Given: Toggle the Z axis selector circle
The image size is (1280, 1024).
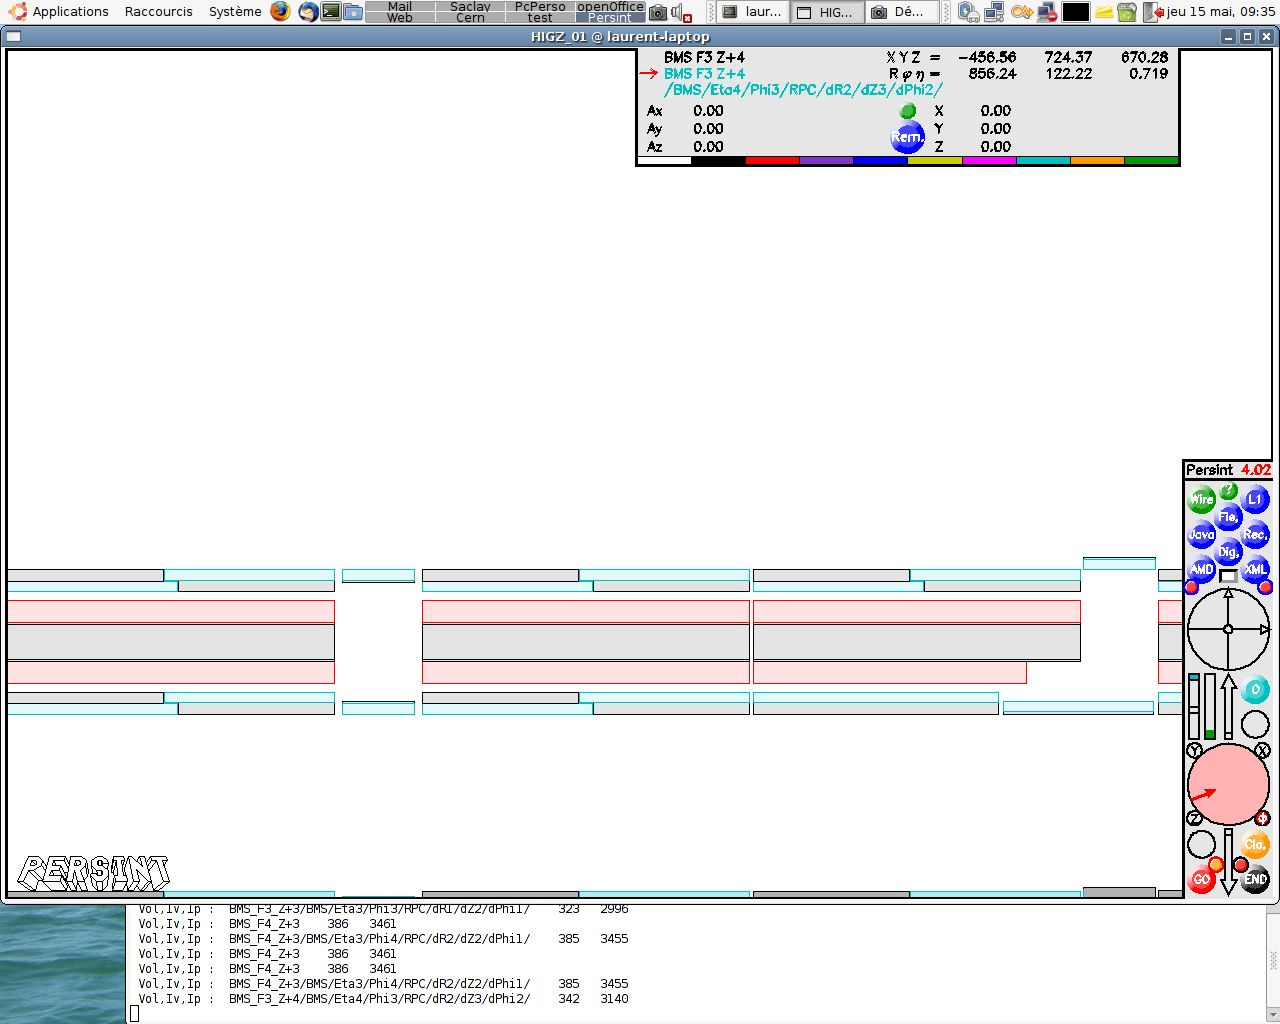Looking at the screenshot, I should (x=1194, y=818).
